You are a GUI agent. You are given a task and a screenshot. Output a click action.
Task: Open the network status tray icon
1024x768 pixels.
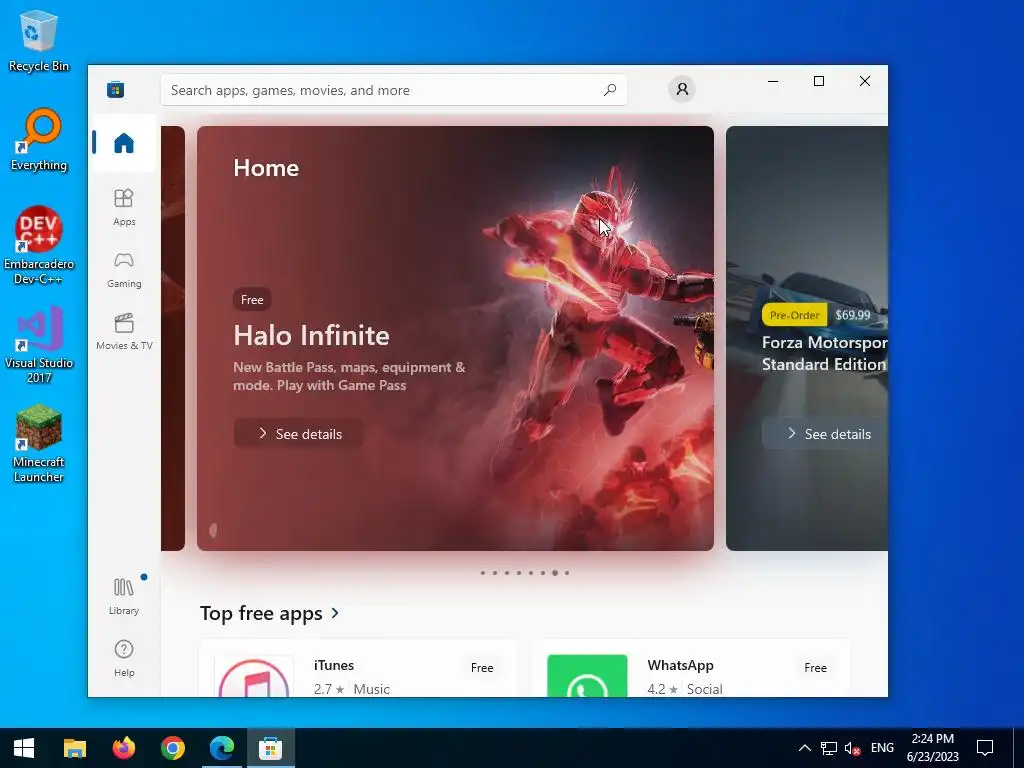click(829, 748)
